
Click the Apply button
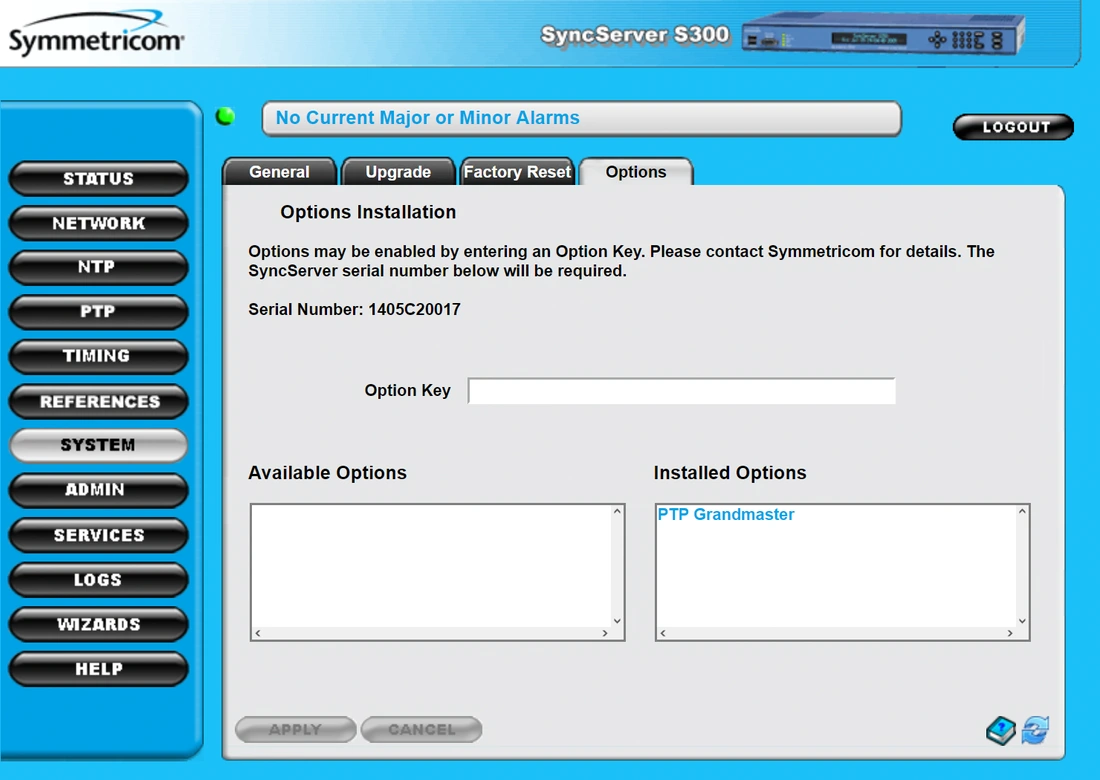(295, 730)
